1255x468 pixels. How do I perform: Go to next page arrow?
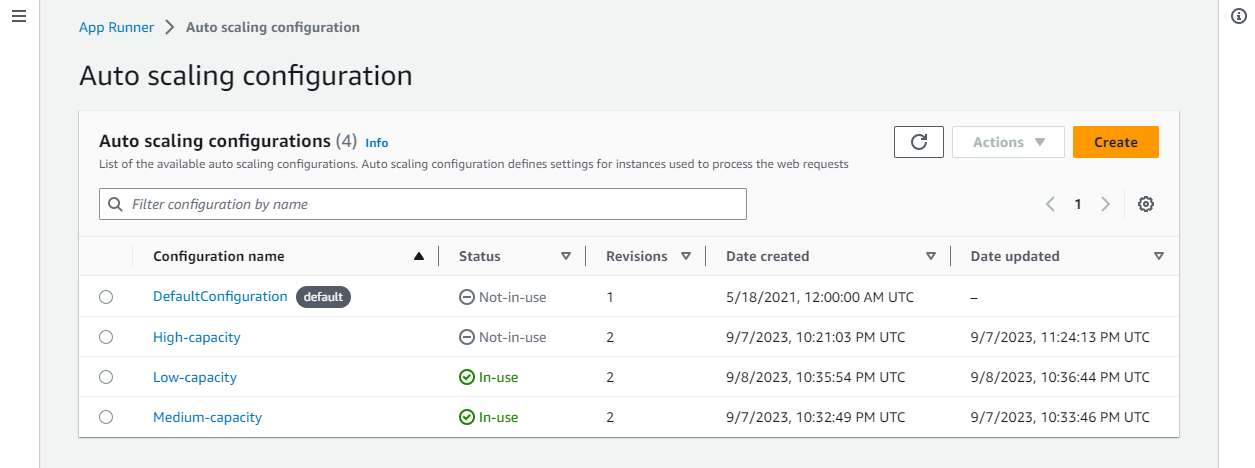[1105, 204]
